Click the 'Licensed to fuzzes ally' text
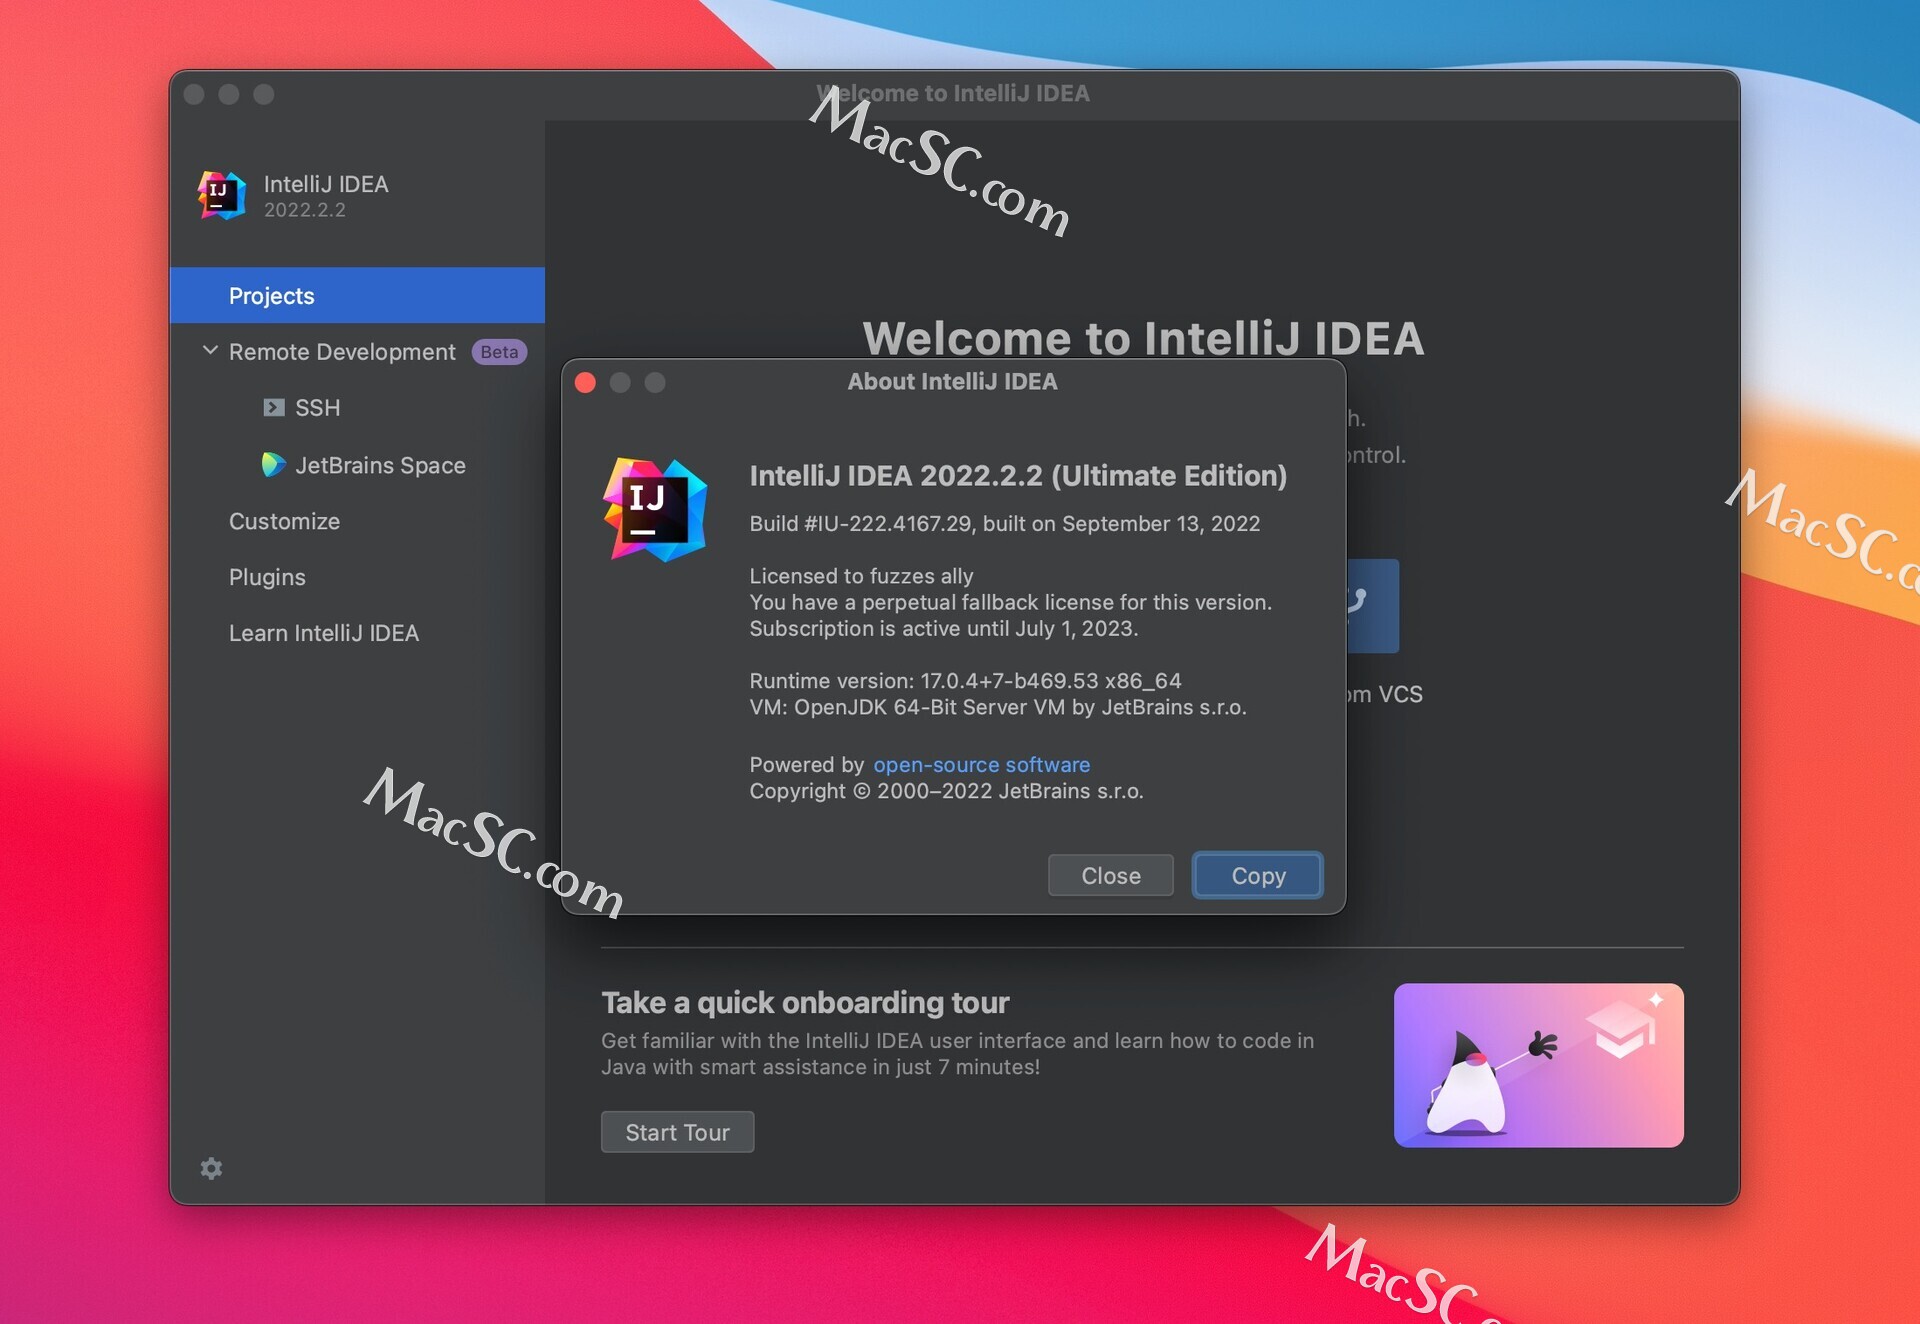 coord(861,576)
